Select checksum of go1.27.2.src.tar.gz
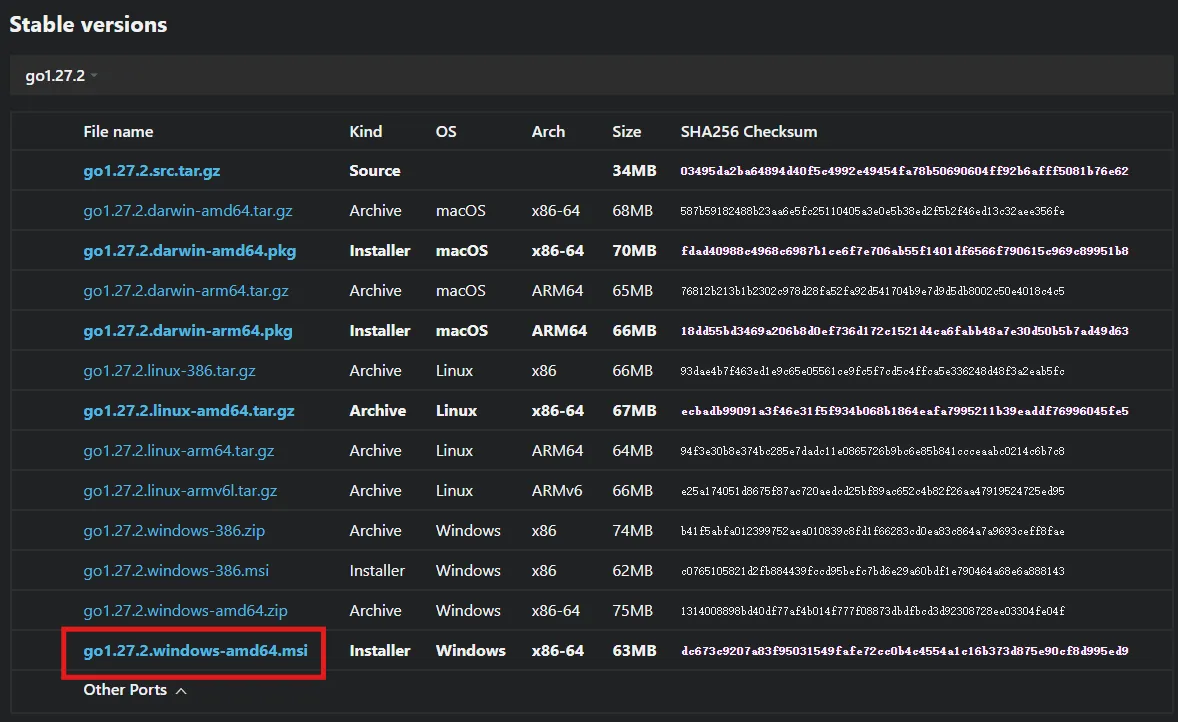Image resolution: width=1178 pixels, height=722 pixels. tap(905, 171)
